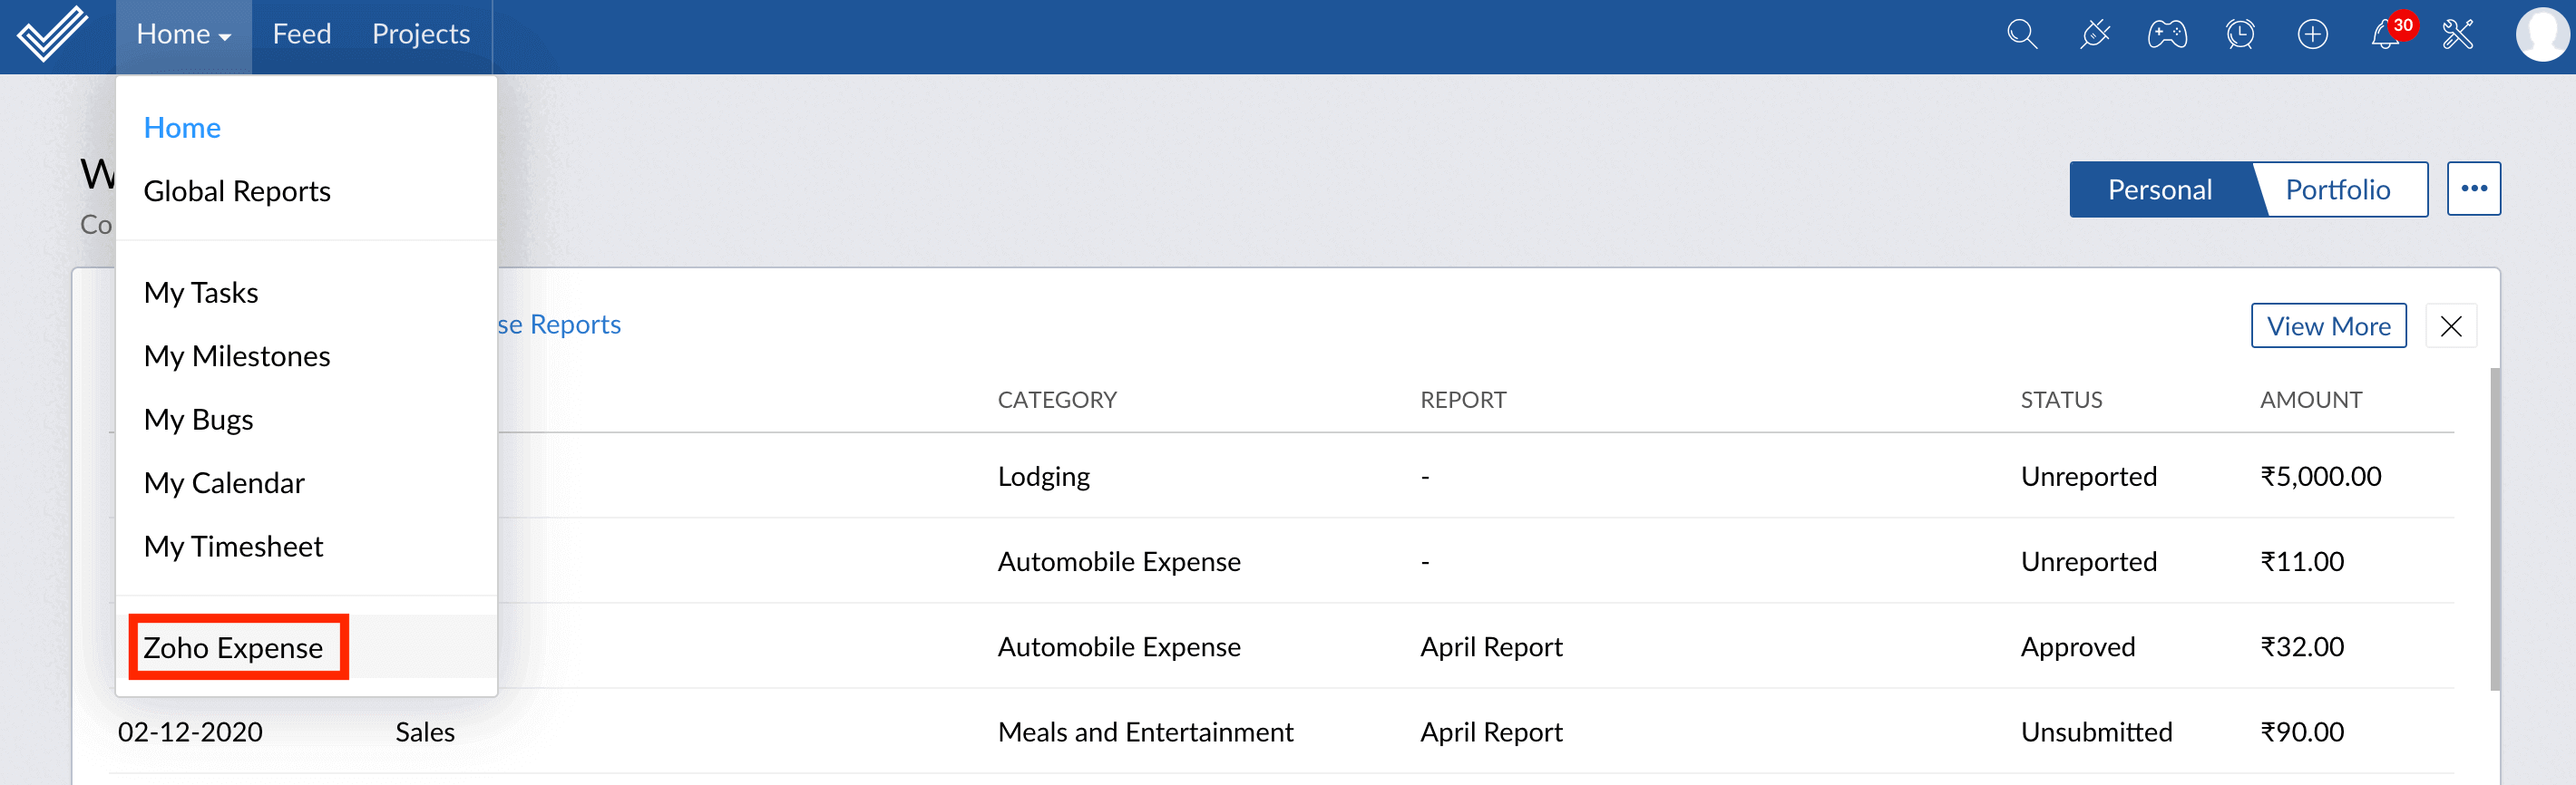The image size is (2576, 785).
Task: Open the three-dot more options menu
Action: click(x=2473, y=189)
